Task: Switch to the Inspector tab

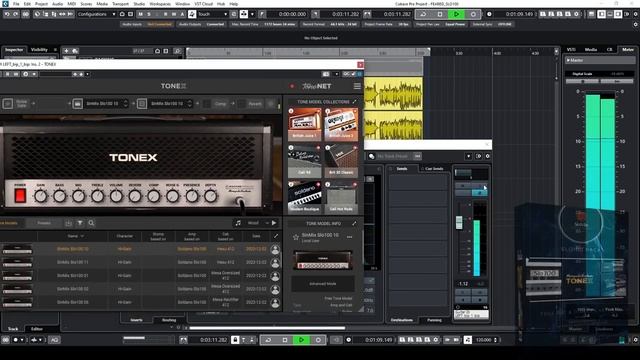Action: click(14, 50)
